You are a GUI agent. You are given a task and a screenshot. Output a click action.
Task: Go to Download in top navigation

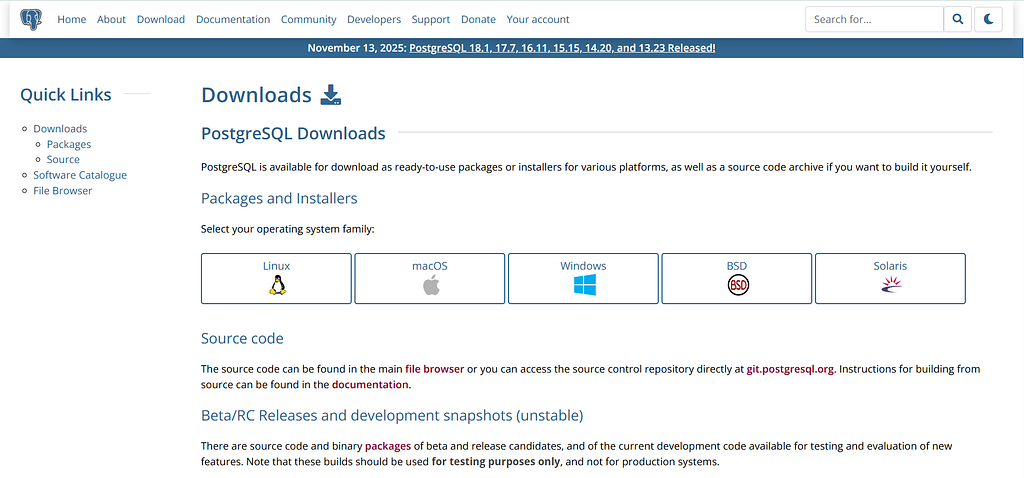pyautogui.click(x=161, y=20)
